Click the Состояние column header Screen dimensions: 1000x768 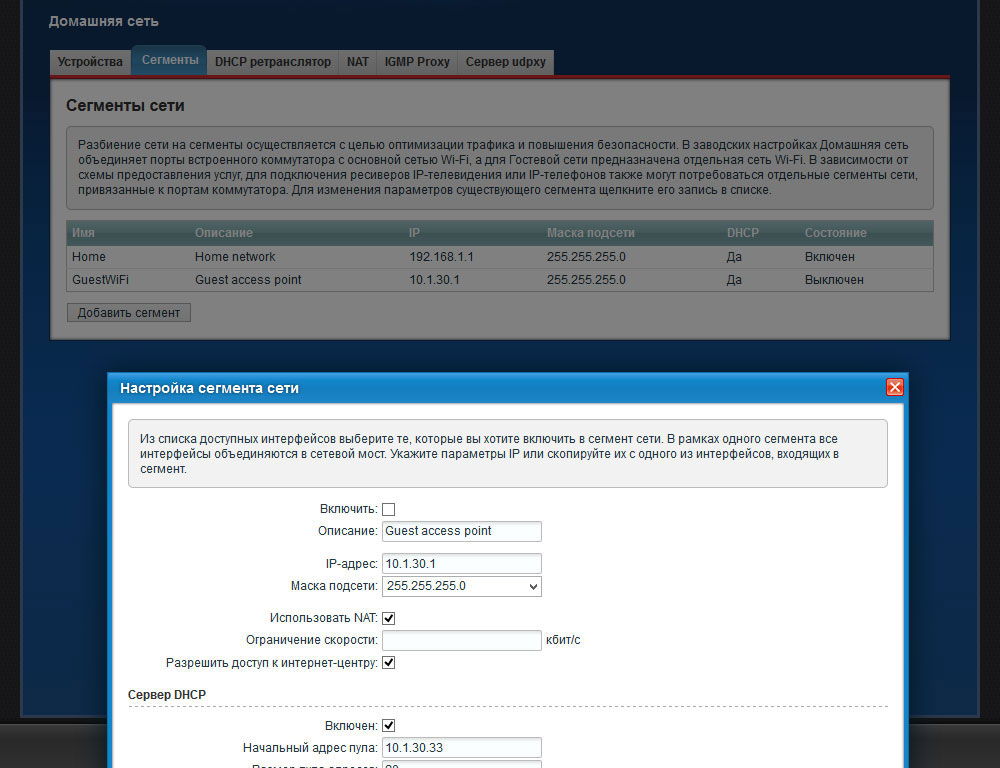click(835, 233)
